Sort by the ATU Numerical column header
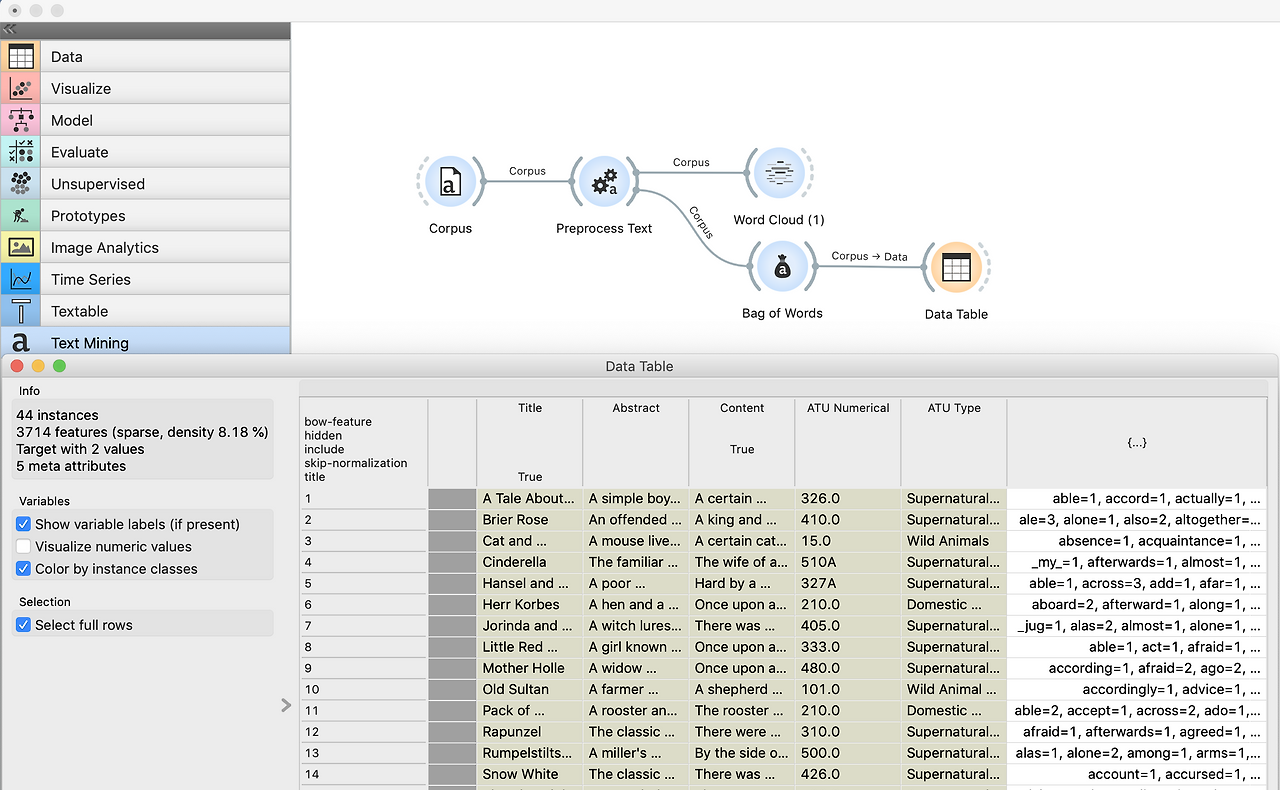 pyautogui.click(x=848, y=443)
